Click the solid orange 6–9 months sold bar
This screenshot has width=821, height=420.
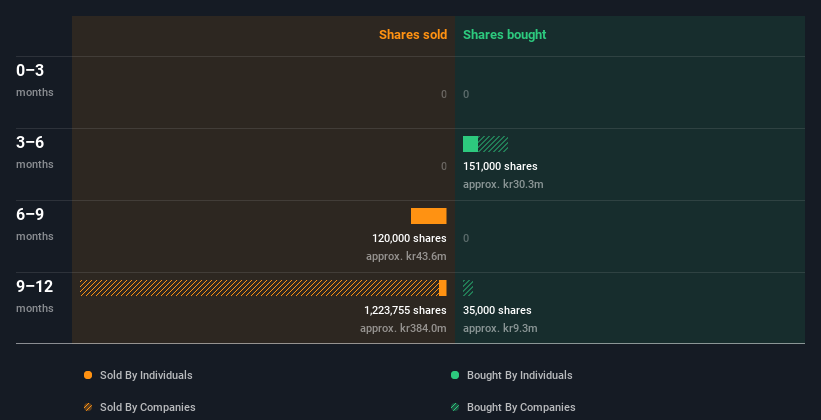428,216
